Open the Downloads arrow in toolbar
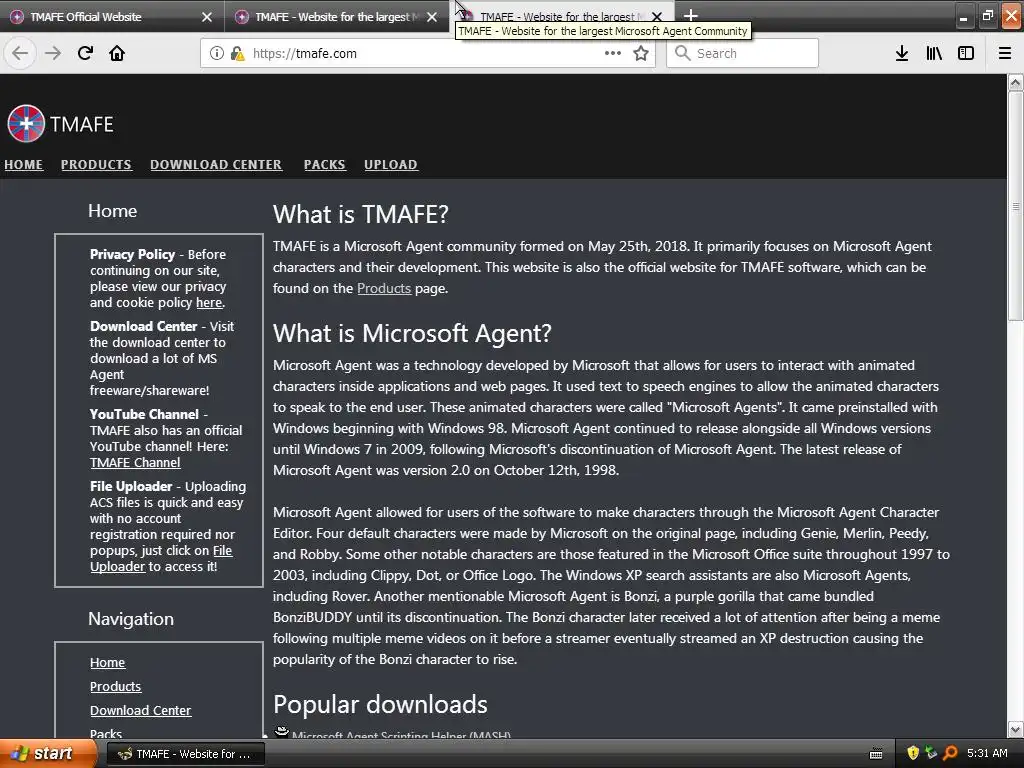 tap(902, 54)
